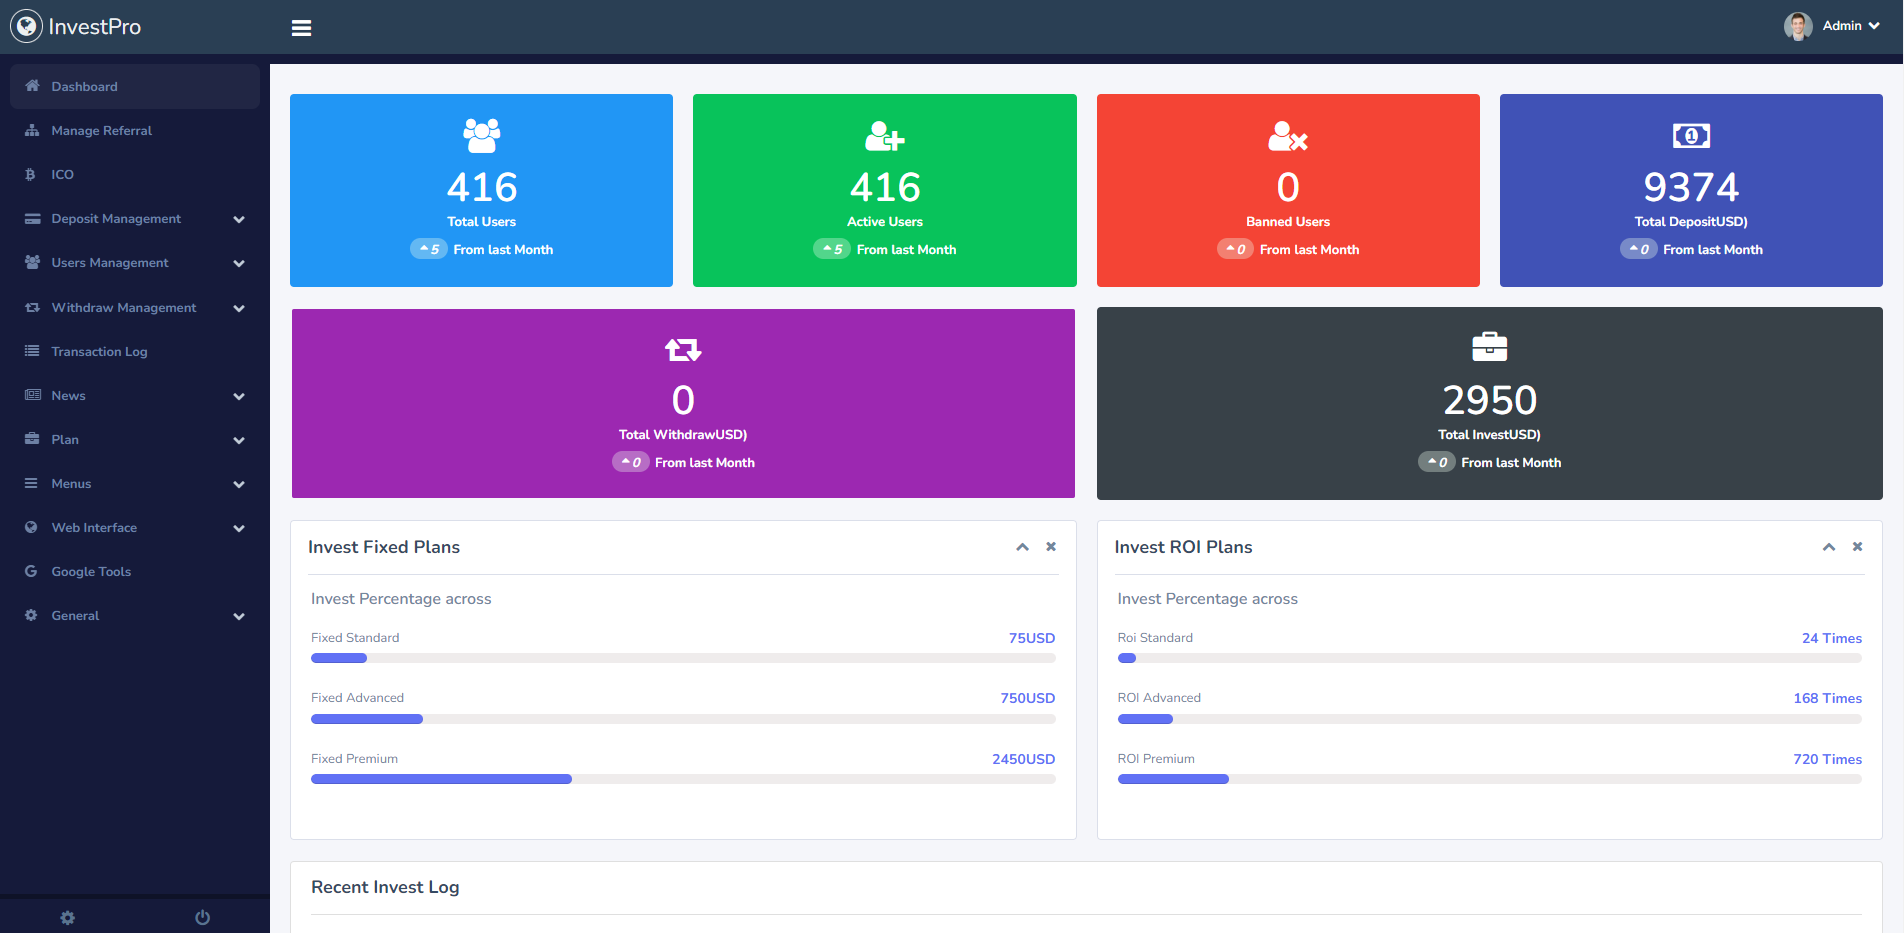The height and width of the screenshot is (933, 1904).
Task: Click the hamburger menu icon in header
Action: pos(301,28)
